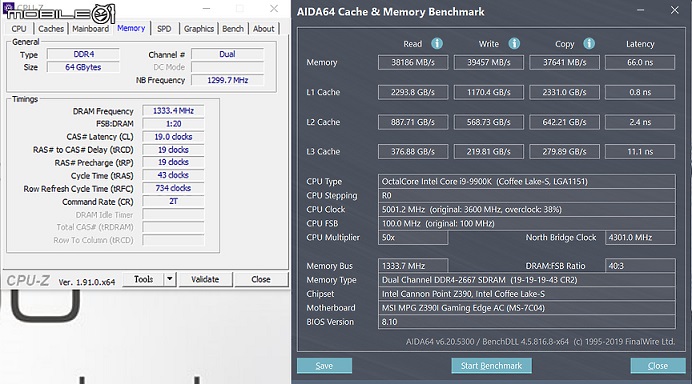Click the CPU-Z Close button
Image resolution: width=692 pixels, height=384 pixels.
[x=261, y=279]
